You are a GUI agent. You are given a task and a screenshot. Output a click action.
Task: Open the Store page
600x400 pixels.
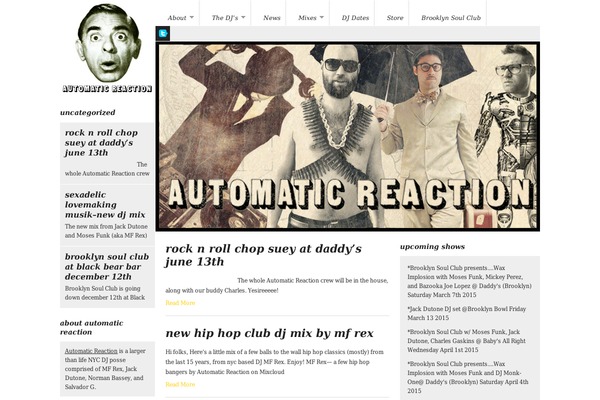pyautogui.click(x=395, y=18)
